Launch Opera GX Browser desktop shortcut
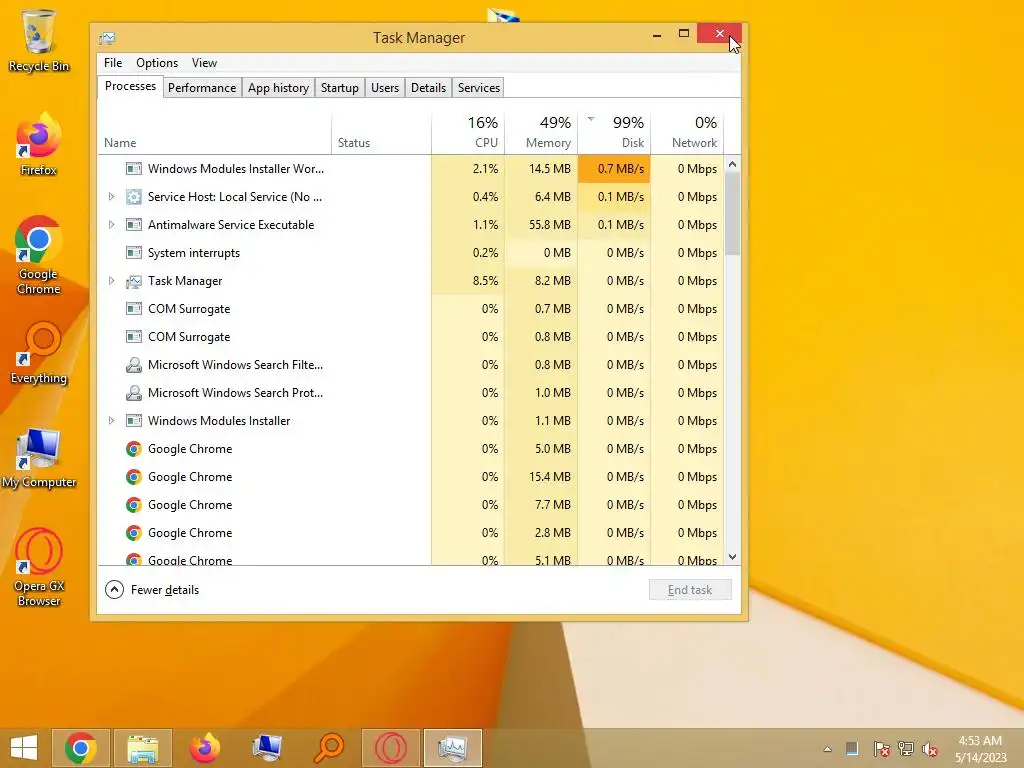 click(x=39, y=568)
